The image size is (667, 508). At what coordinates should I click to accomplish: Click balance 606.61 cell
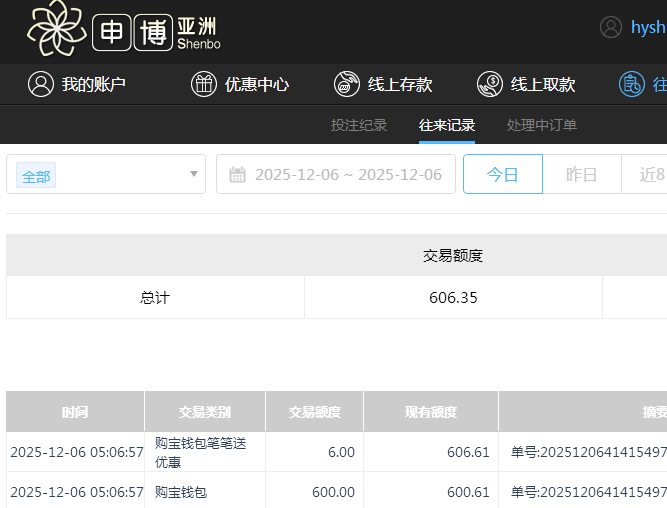pos(431,452)
